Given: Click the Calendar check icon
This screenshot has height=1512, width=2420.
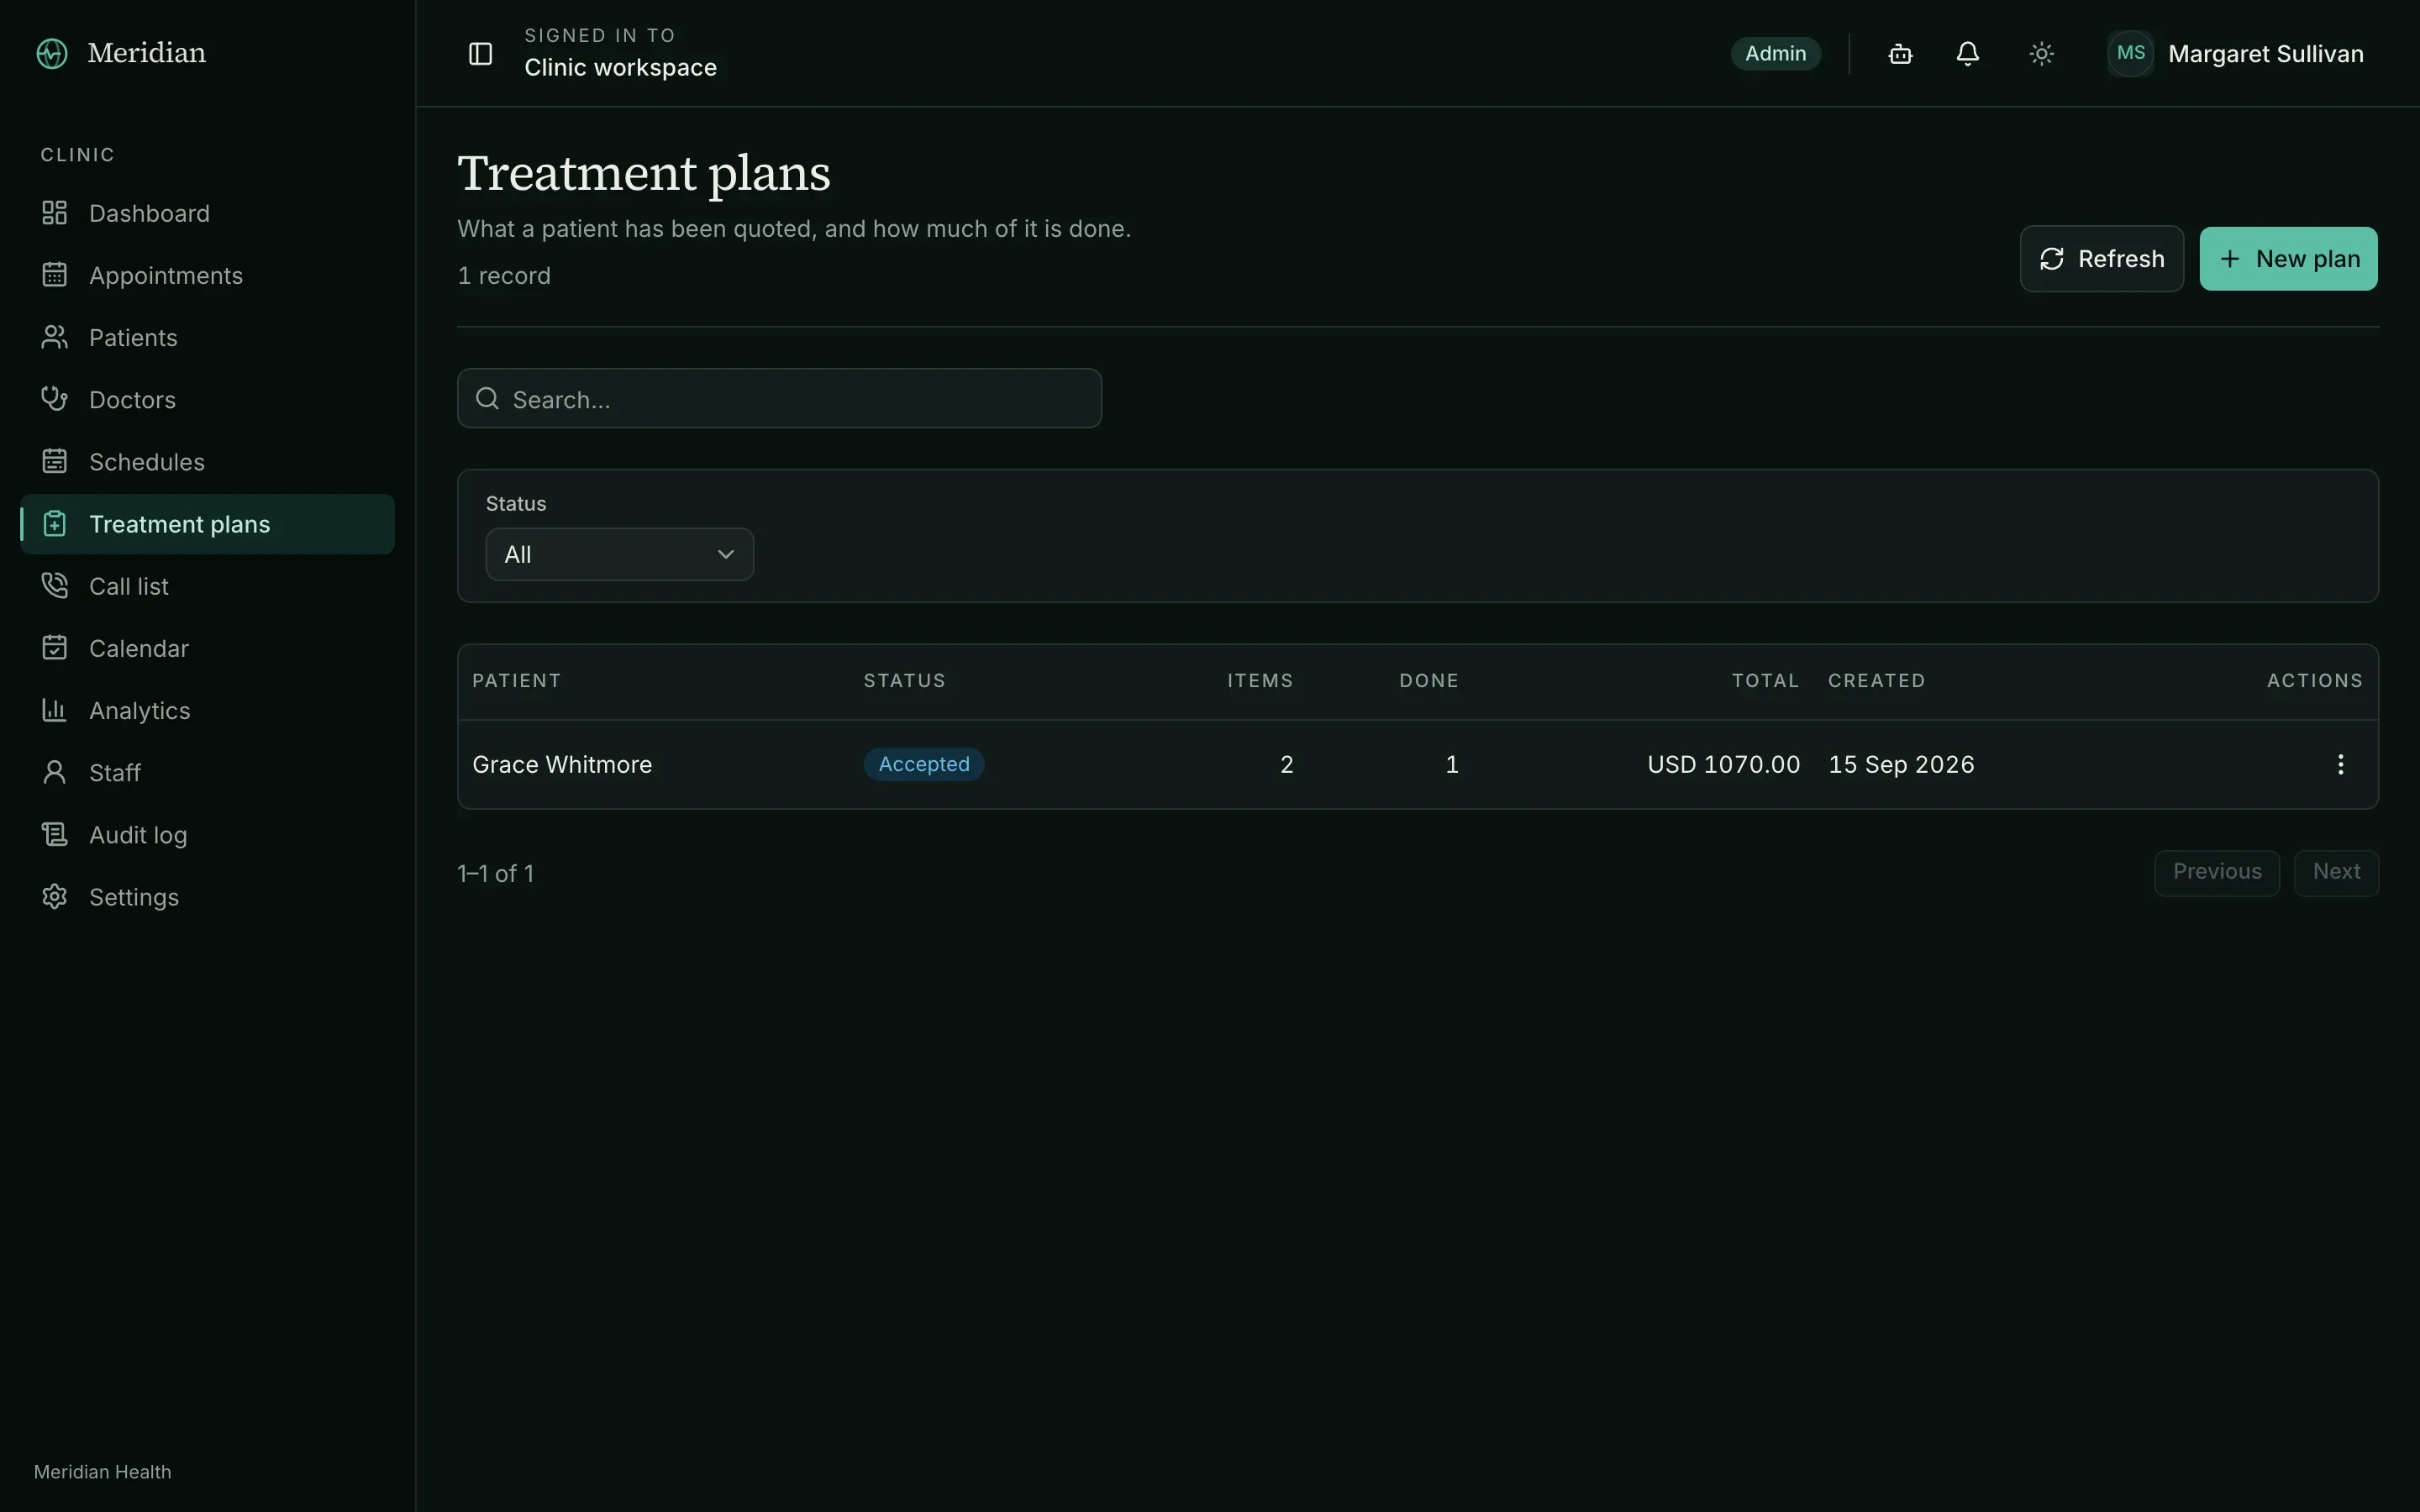Looking at the screenshot, I should [54, 648].
